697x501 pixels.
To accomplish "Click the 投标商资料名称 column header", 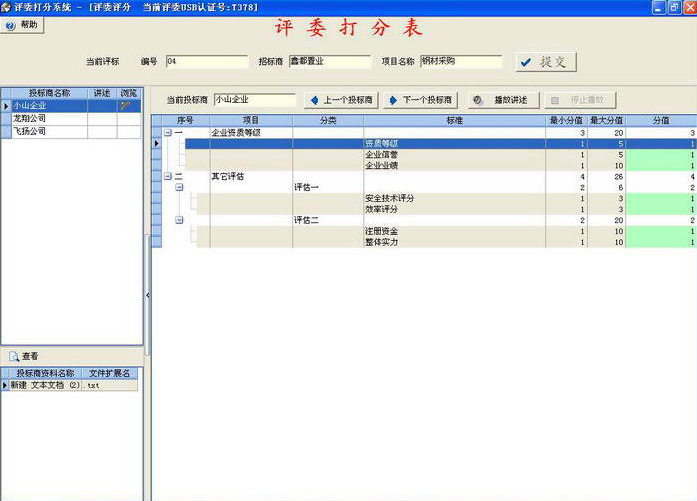I will pyautogui.click(x=45, y=373).
